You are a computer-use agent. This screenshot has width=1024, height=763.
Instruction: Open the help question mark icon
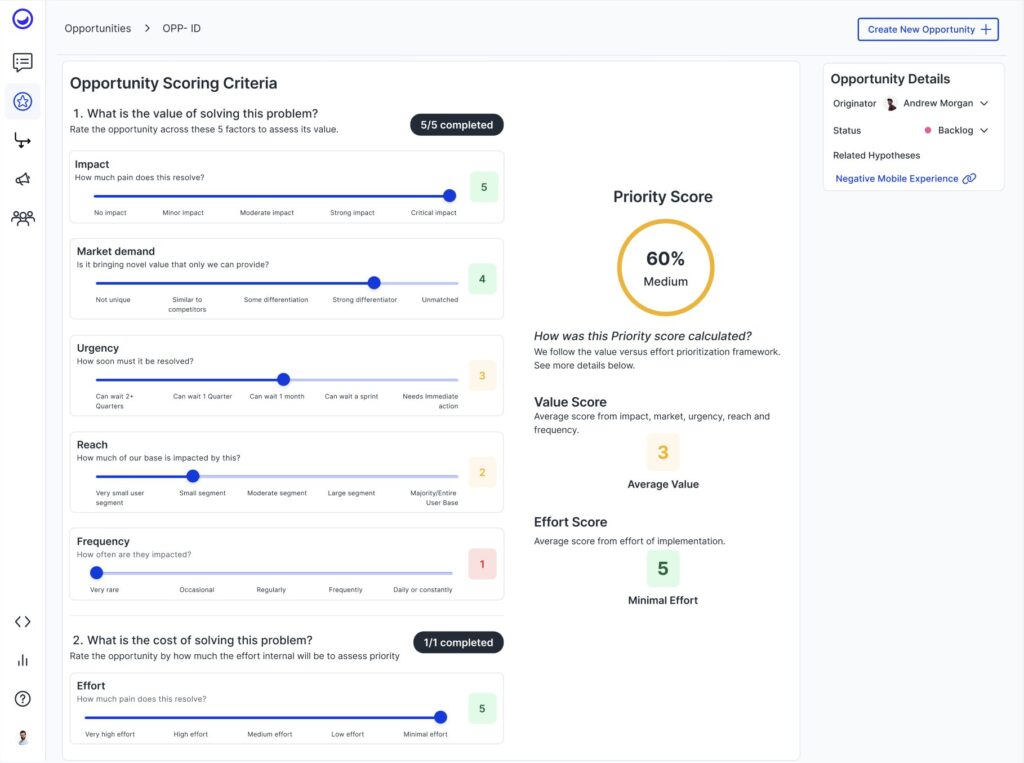click(x=22, y=698)
